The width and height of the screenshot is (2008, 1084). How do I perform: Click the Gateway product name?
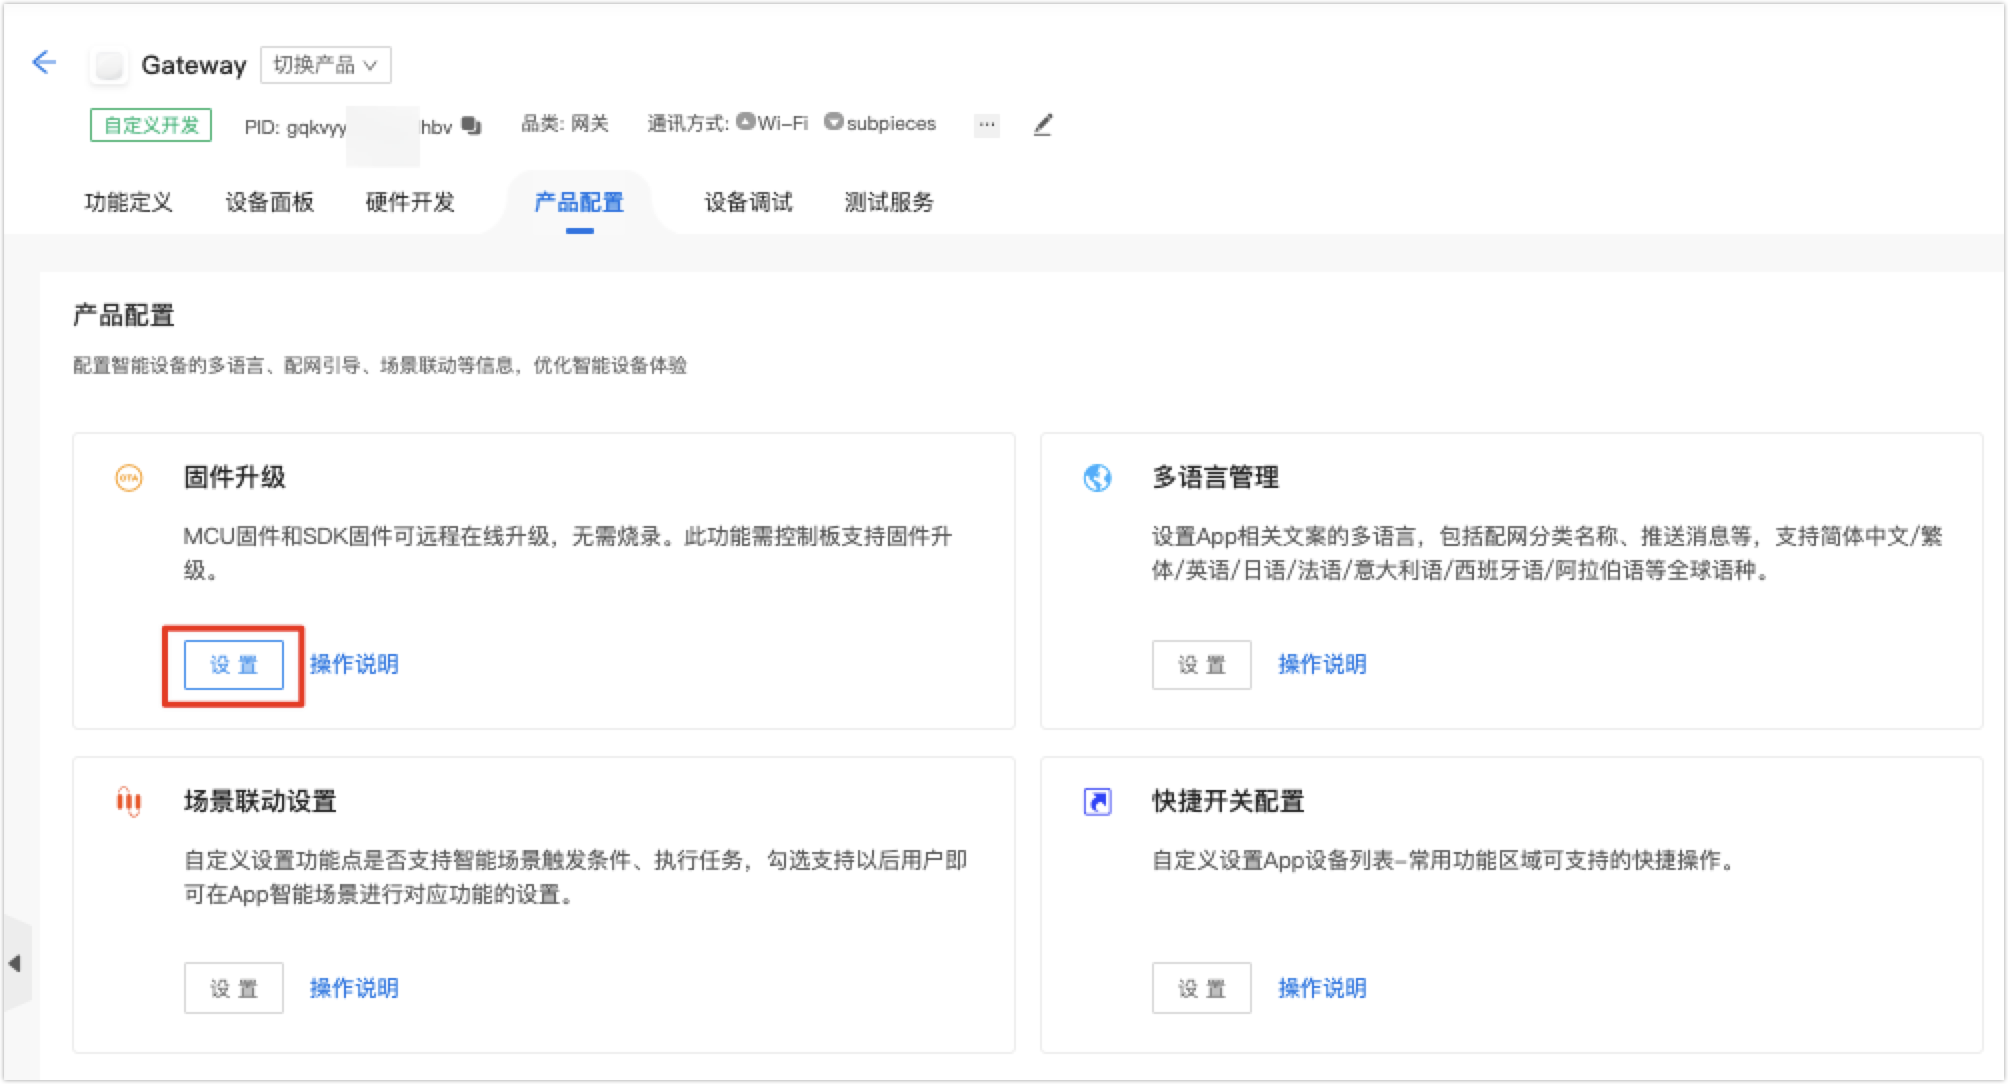193,66
